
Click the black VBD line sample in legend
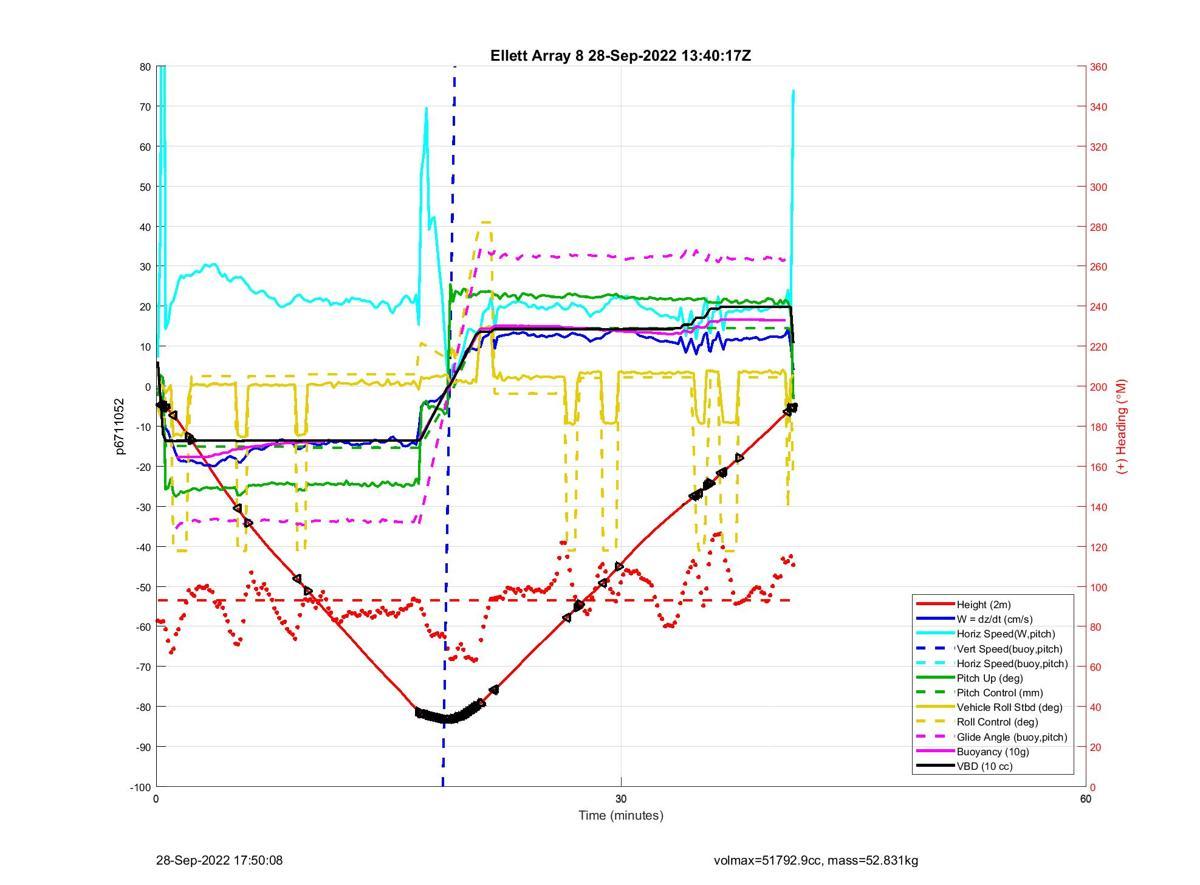point(934,766)
